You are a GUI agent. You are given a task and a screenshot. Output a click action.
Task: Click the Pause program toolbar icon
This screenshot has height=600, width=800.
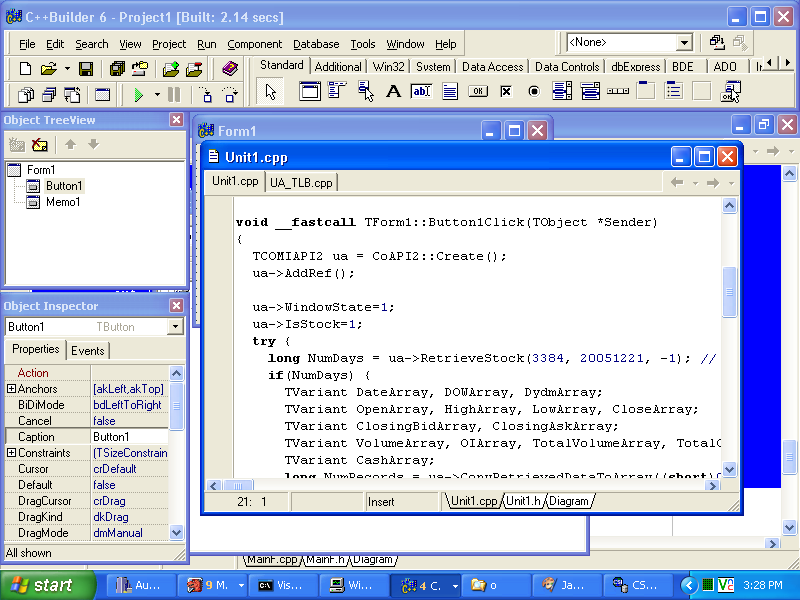[x=174, y=95]
